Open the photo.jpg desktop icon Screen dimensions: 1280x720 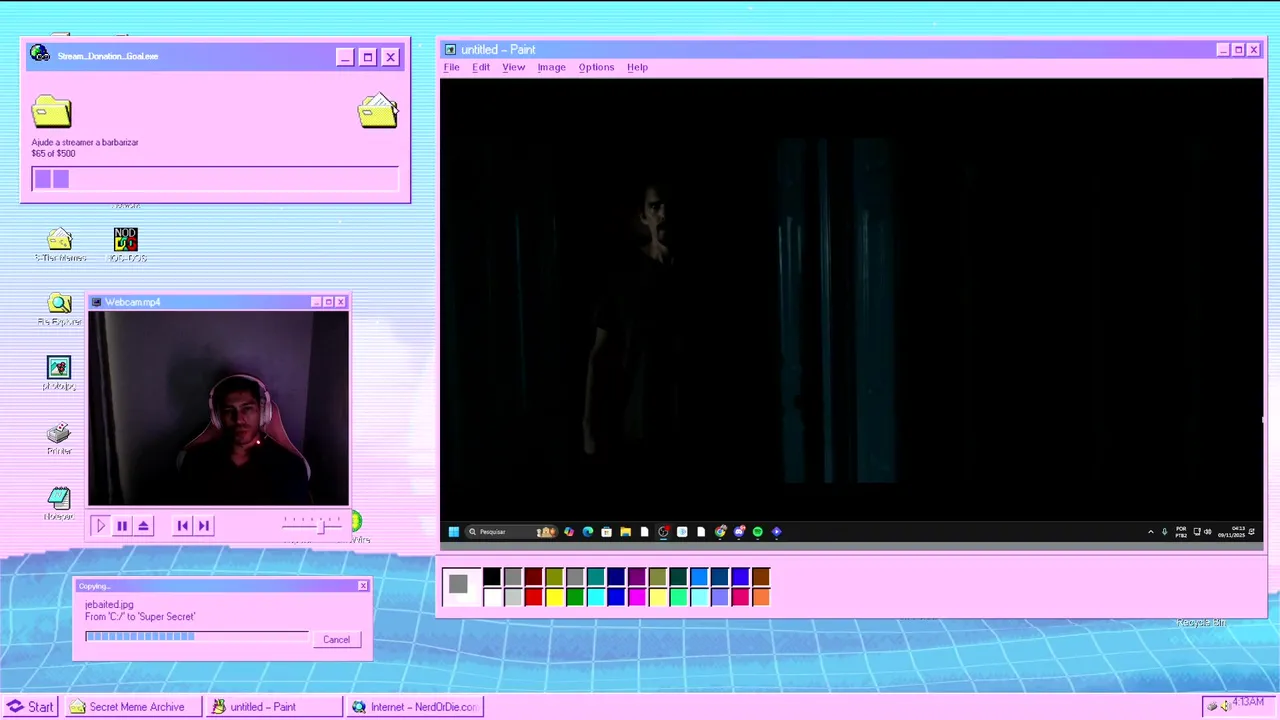pos(59,374)
